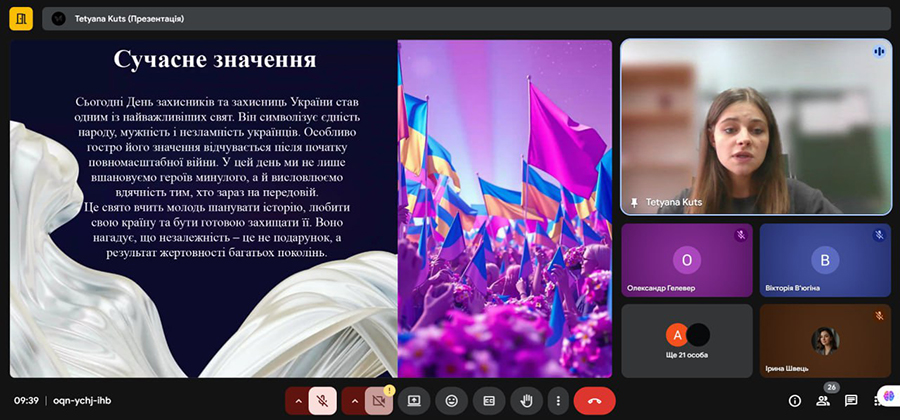Image resolution: width=900 pixels, height=420 pixels.
Task: Open the Tetyana Kuts presentation avatar icon
Action: [x=59, y=19]
